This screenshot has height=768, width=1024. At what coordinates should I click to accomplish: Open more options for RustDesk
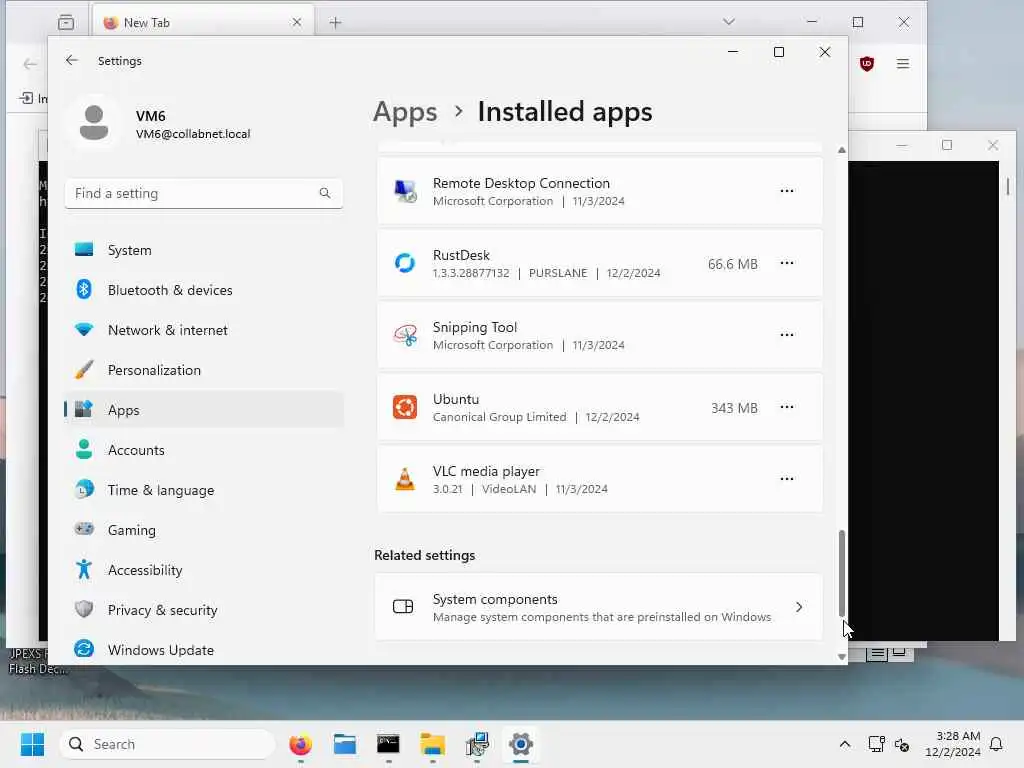tap(787, 263)
